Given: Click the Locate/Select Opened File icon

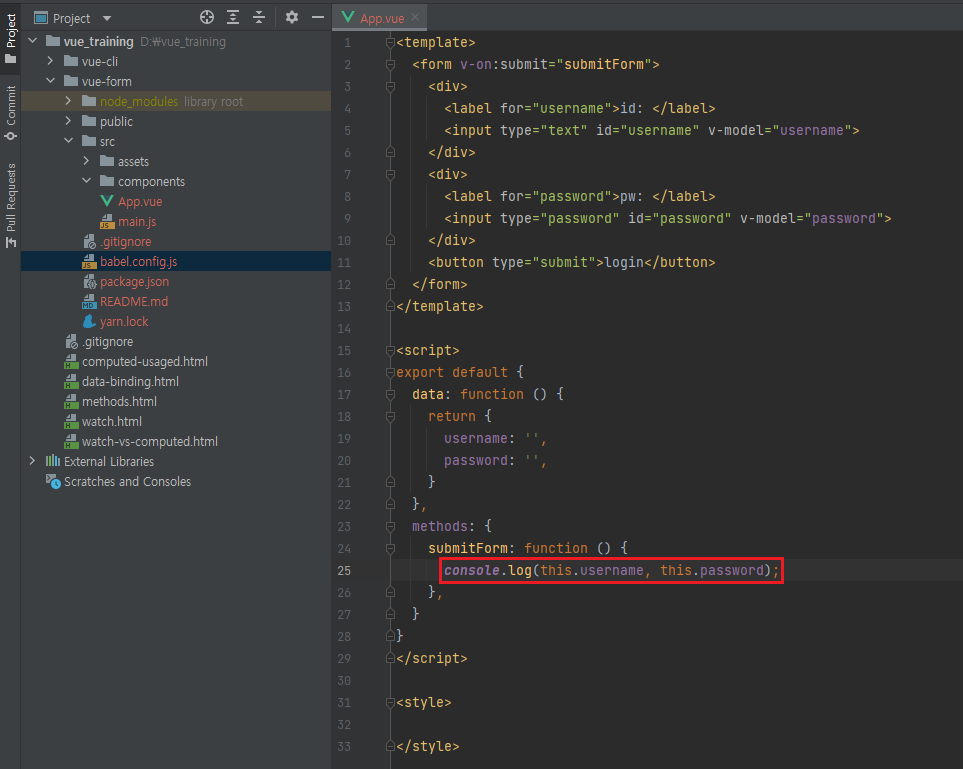Looking at the screenshot, I should pos(207,17).
